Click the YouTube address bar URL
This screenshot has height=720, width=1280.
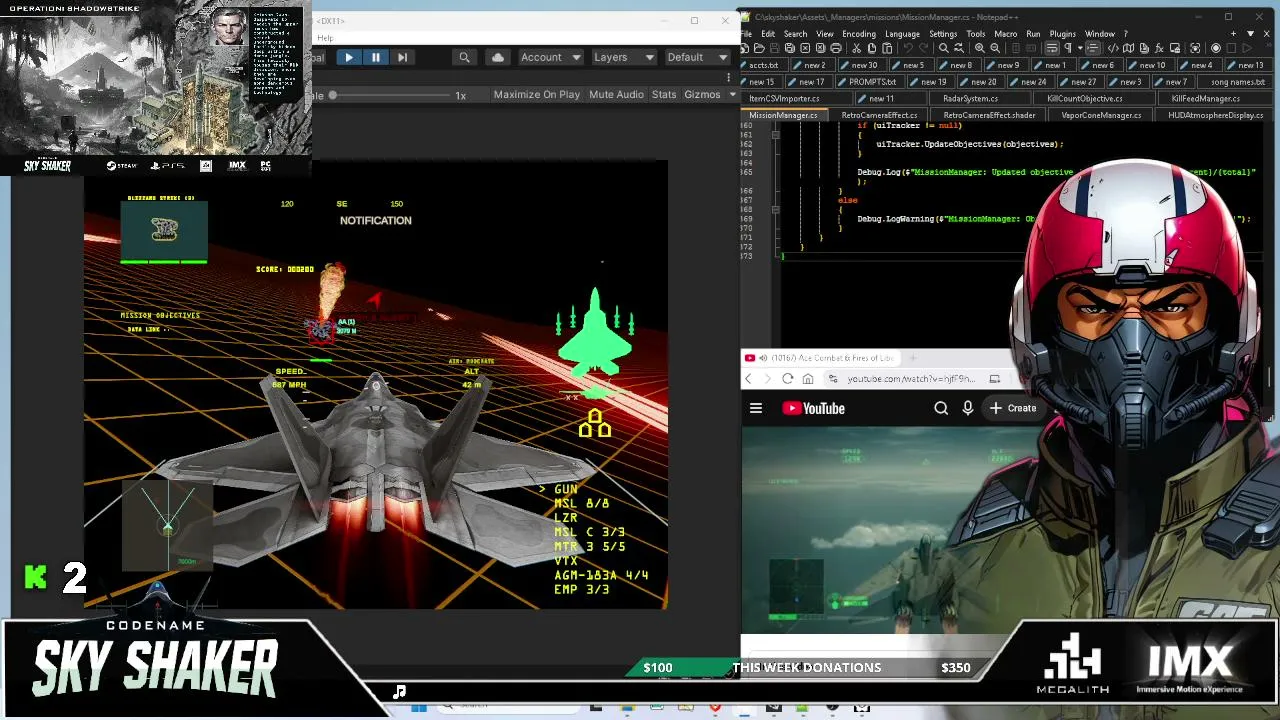(x=910, y=379)
